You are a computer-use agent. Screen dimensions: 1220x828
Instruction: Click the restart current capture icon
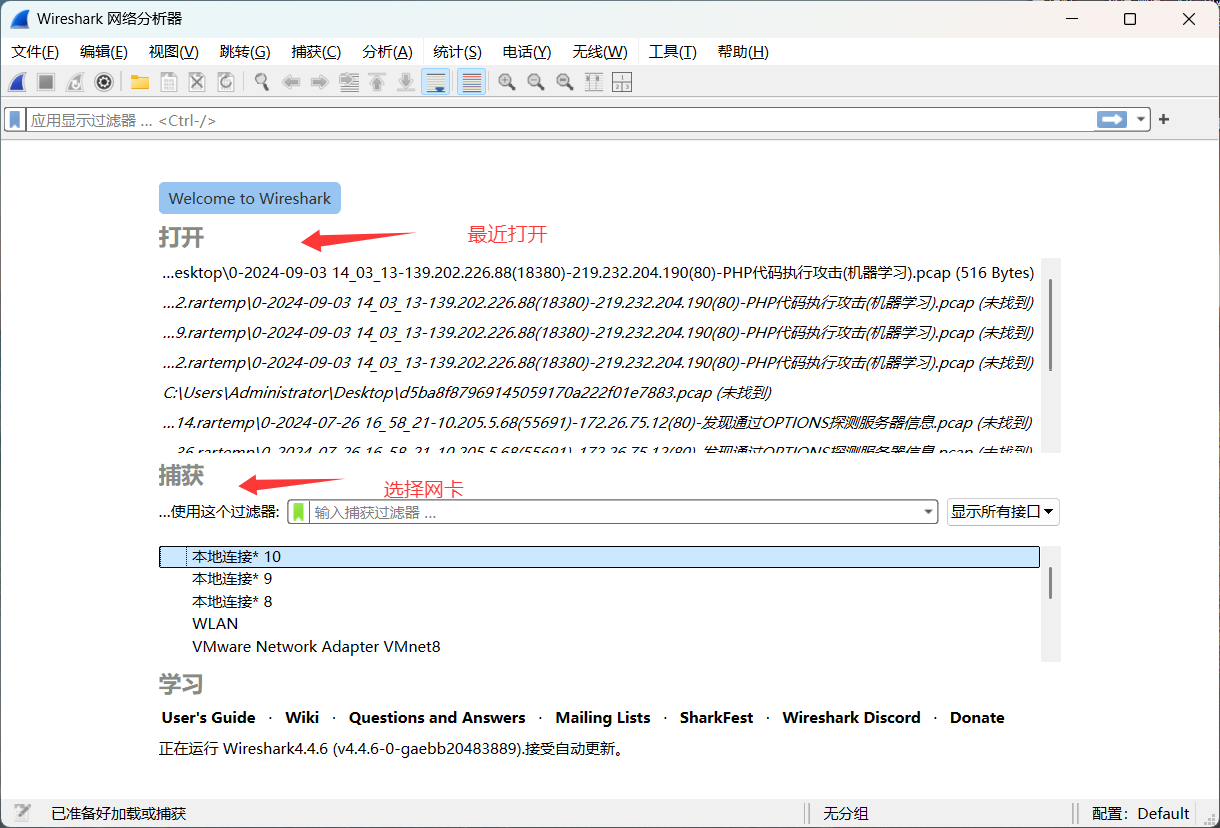click(x=75, y=82)
